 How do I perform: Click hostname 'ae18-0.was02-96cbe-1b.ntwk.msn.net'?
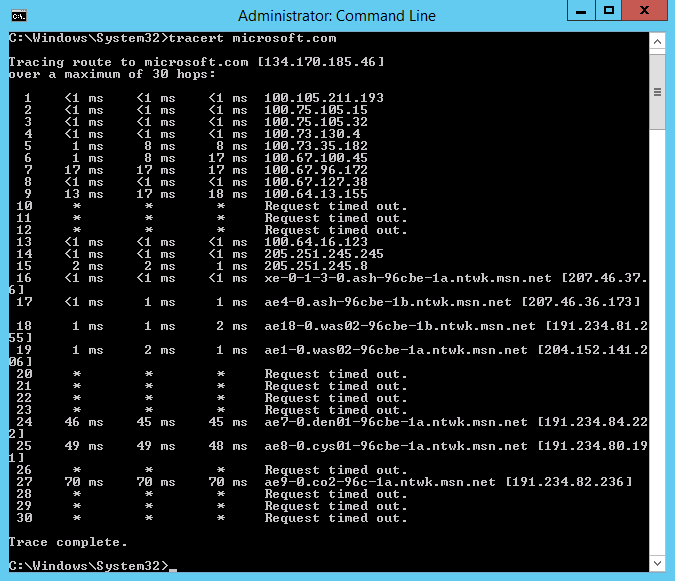click(400, 326)
